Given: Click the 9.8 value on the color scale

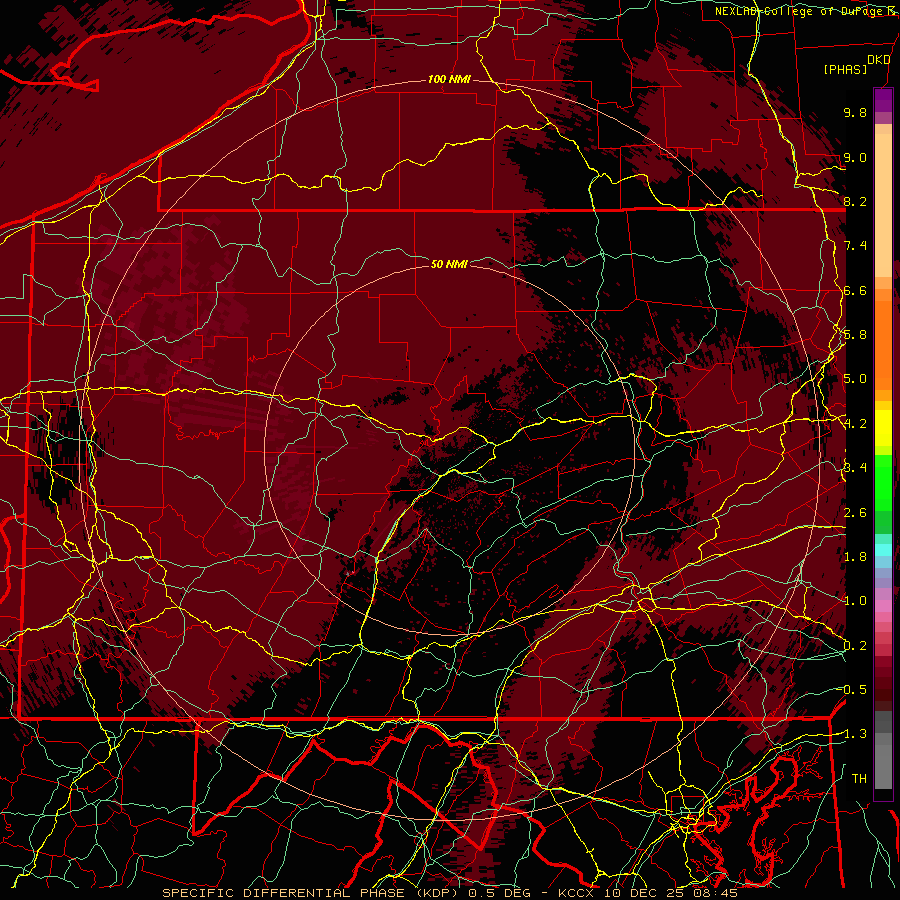Looking at the screenshot, I should [x=855, y=112].
